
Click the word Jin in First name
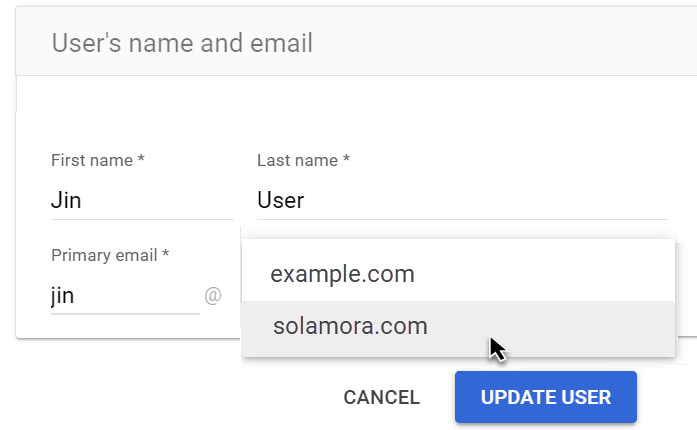(x=66, y=200)
